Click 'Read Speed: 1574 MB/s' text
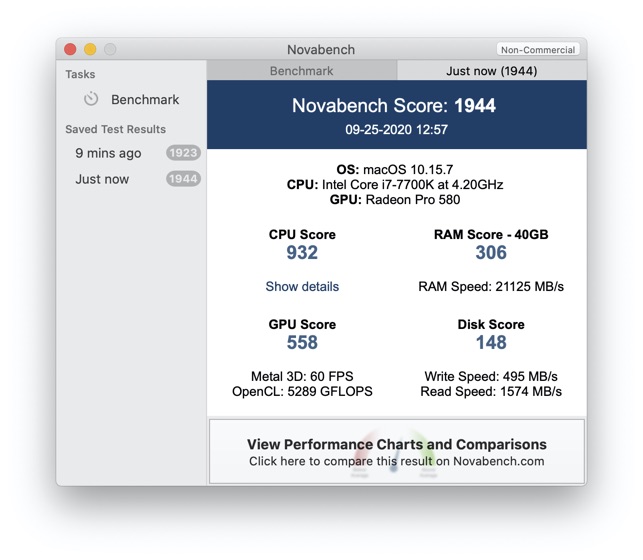 click(491, 392)
